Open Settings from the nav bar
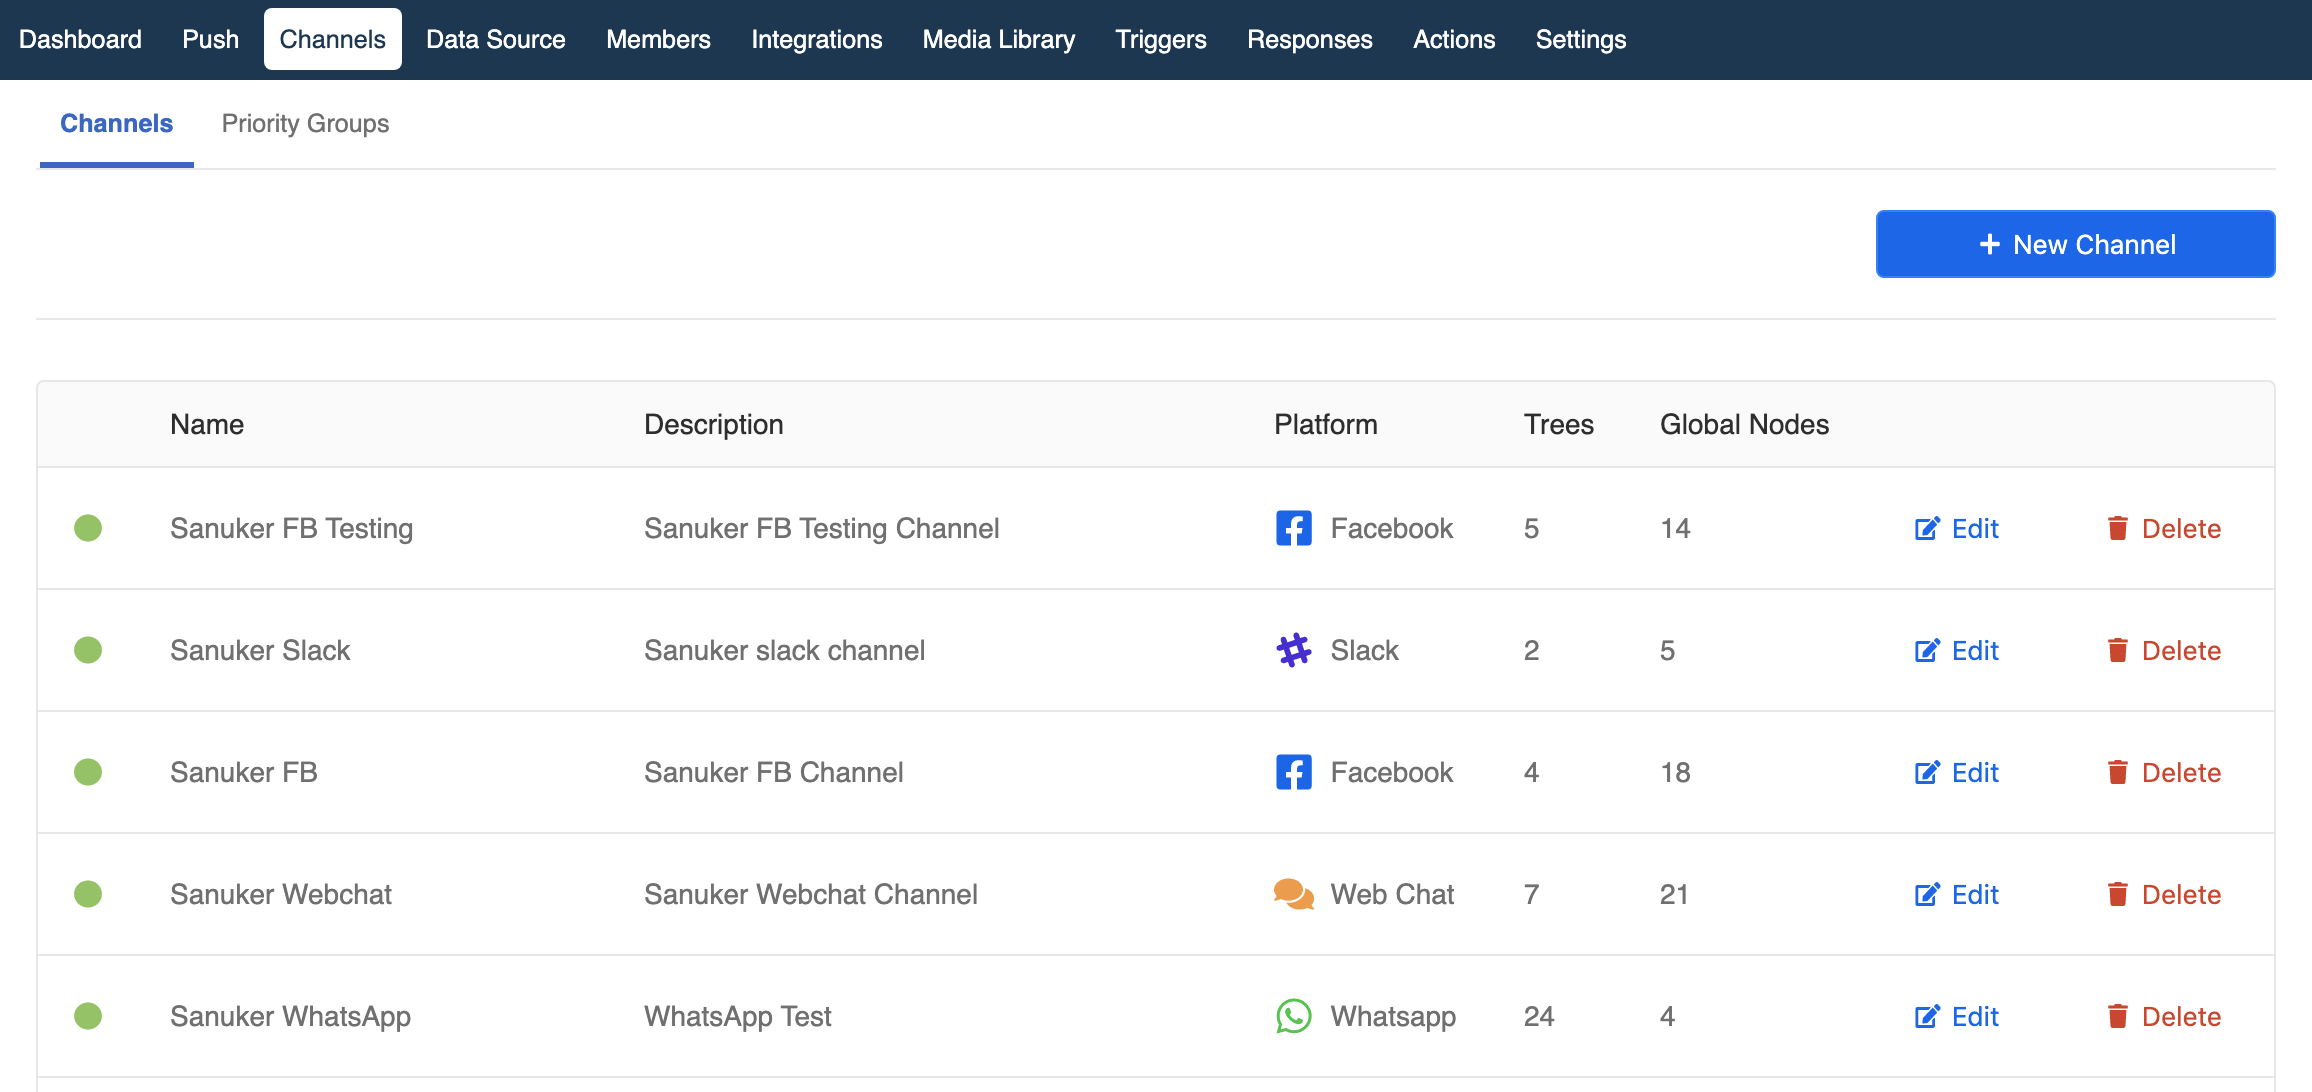The height and width of the screenshot is (1092, 2312). point(1581,39)
